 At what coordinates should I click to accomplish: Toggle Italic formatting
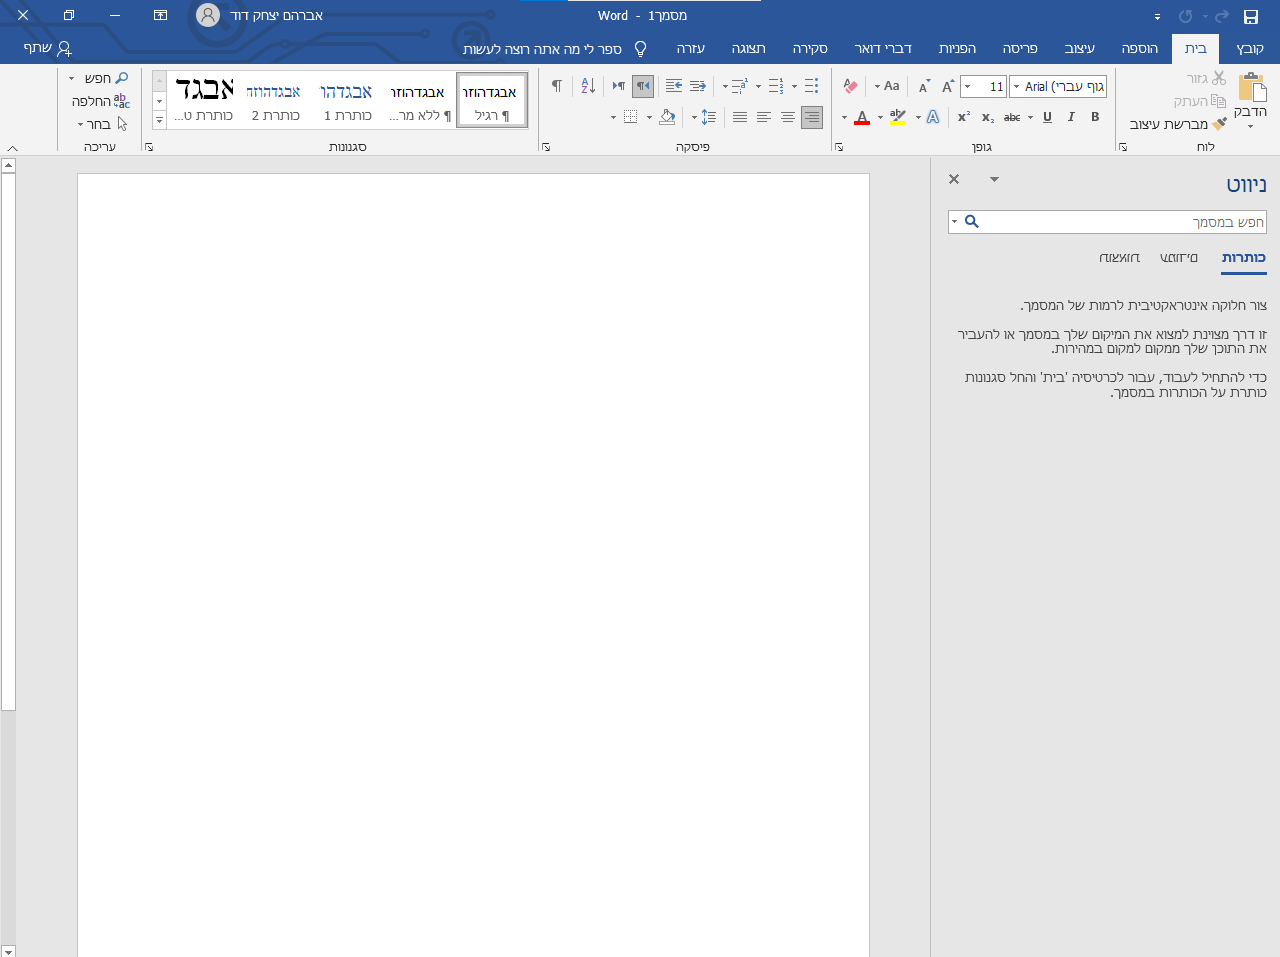[x=1071, y=117]
